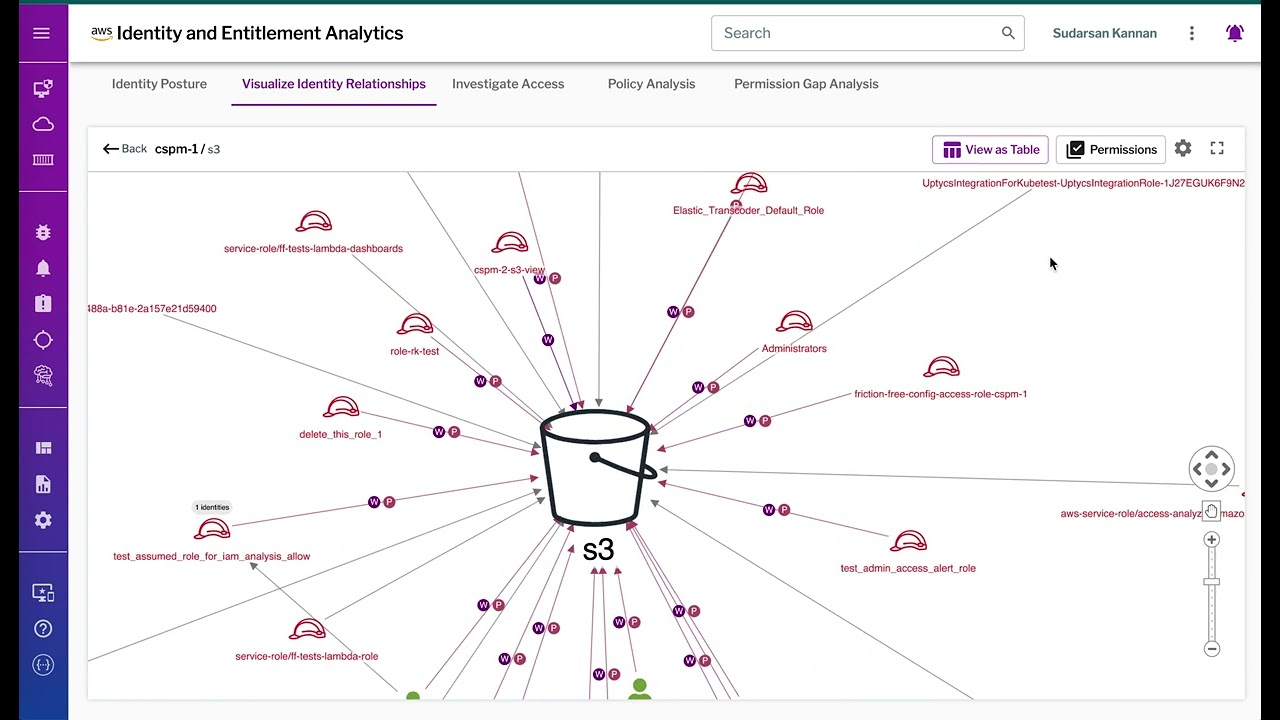Viewport: 1280px width, 720px height.
Task: Click the devices monitor icon in the sidebar
Action: coord(43,89)
